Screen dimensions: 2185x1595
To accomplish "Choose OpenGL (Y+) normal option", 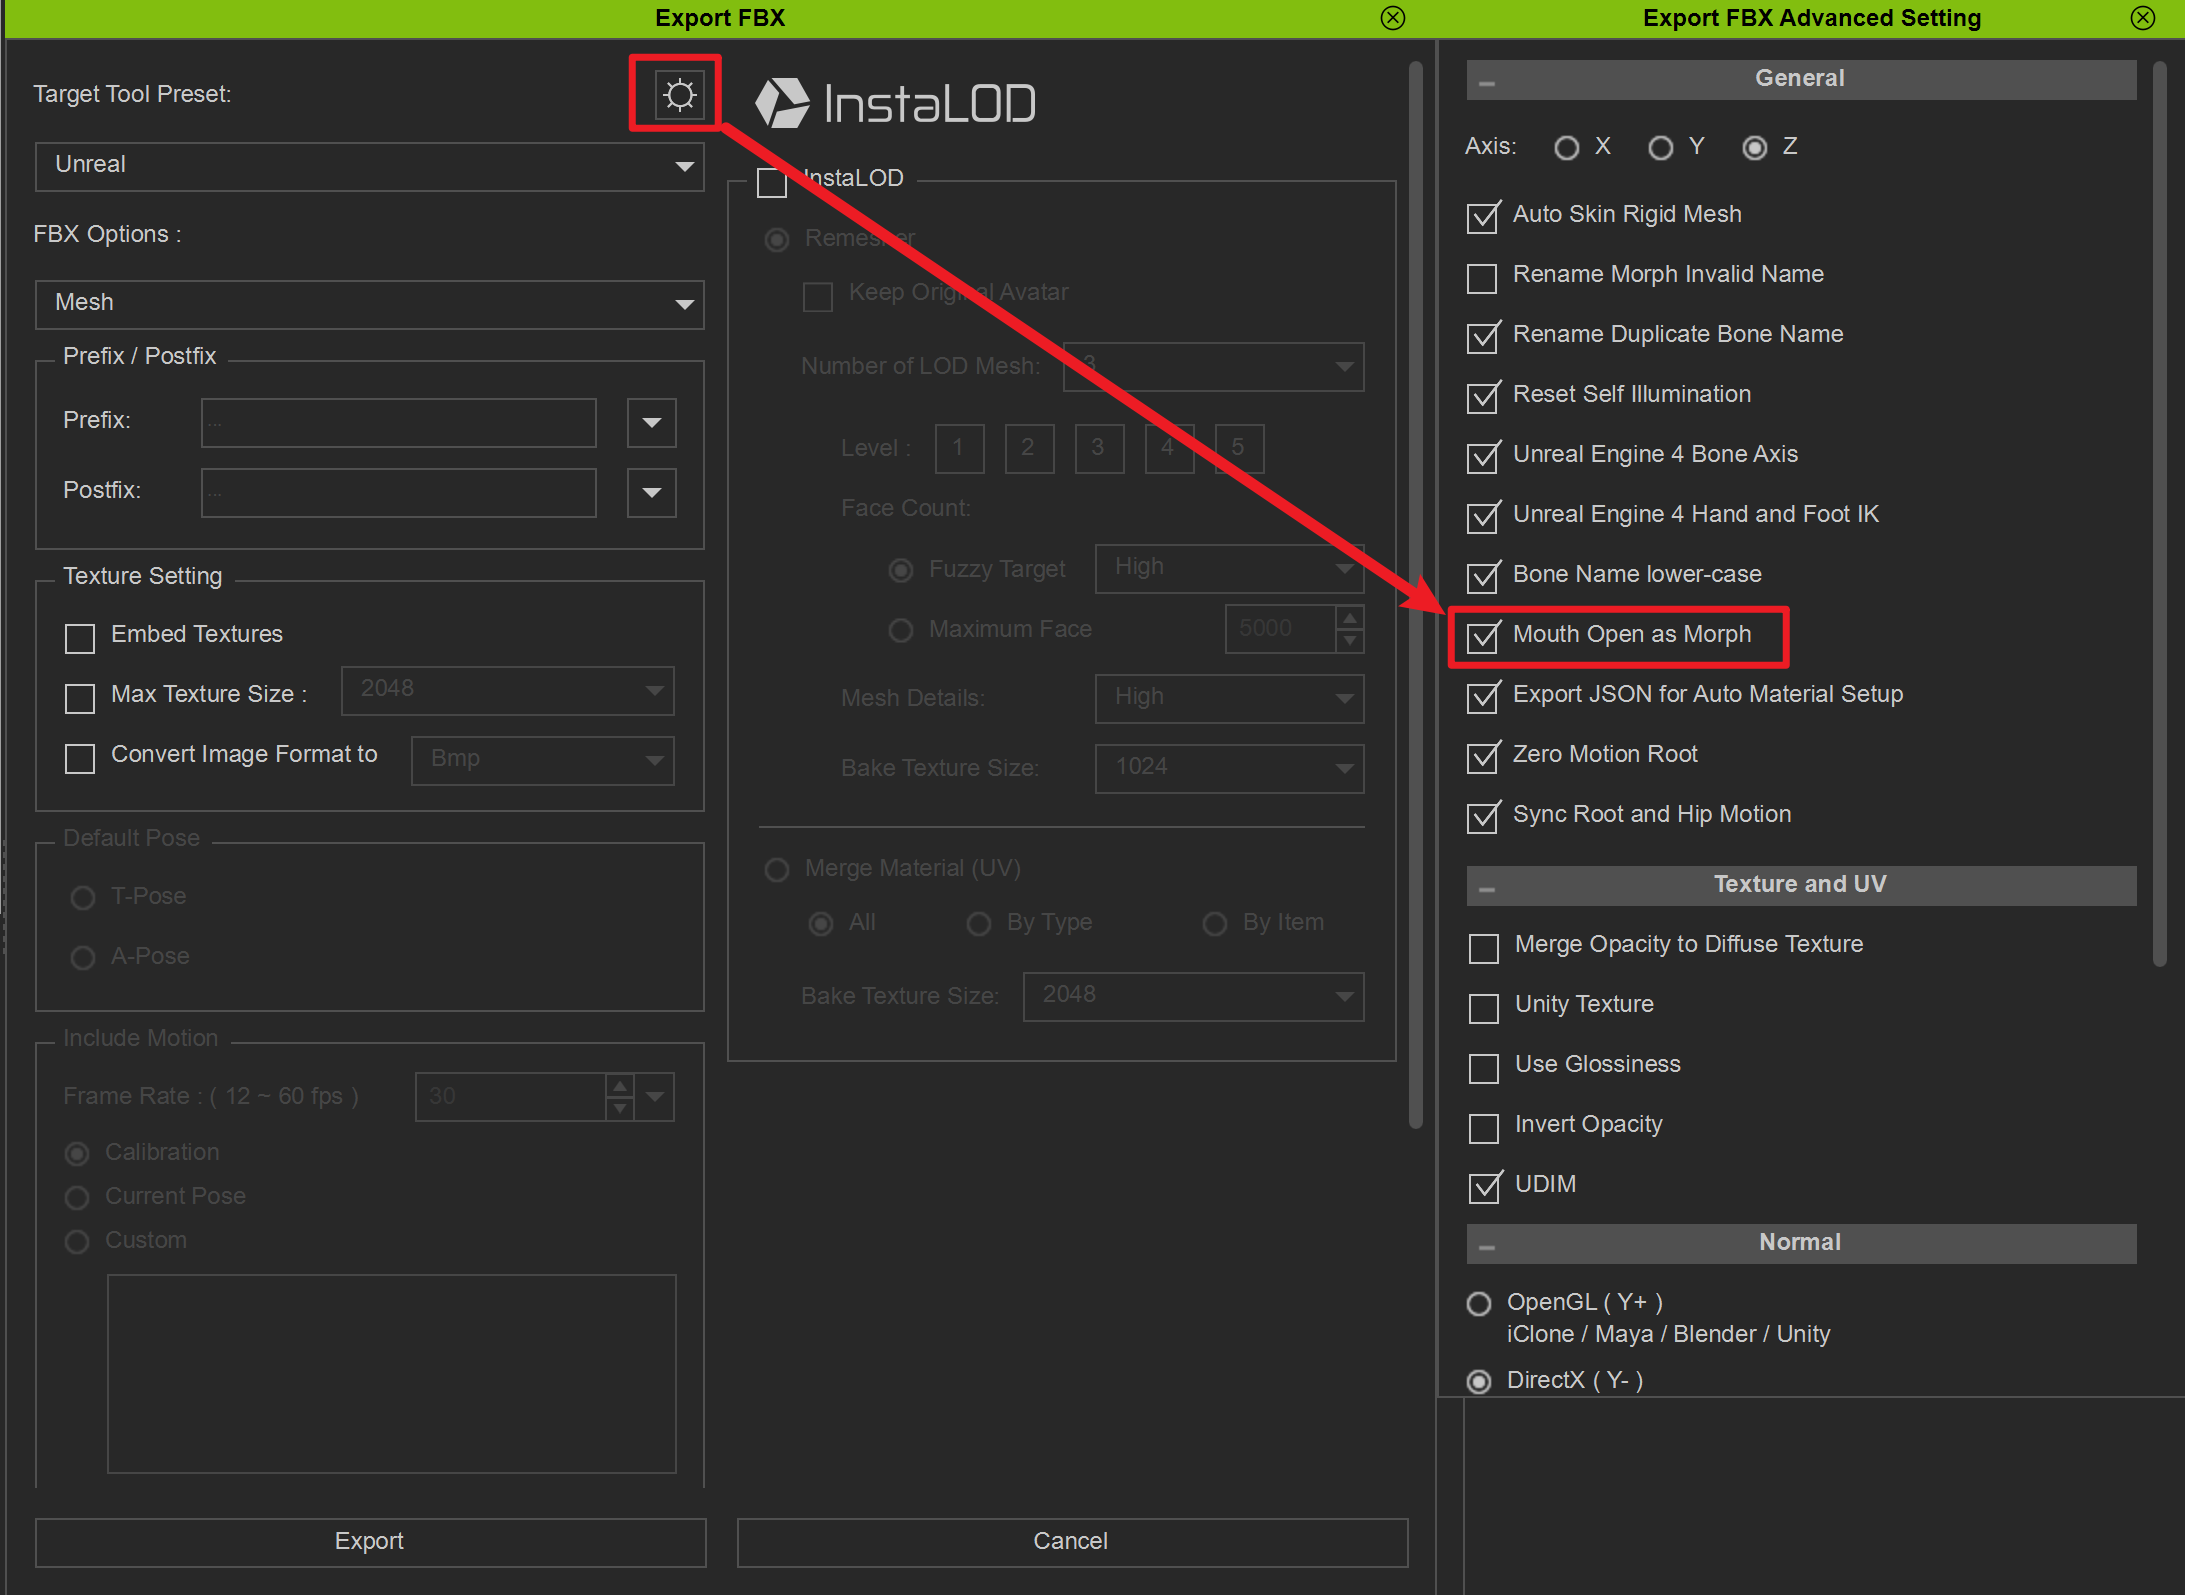I will point(1478,1305).
